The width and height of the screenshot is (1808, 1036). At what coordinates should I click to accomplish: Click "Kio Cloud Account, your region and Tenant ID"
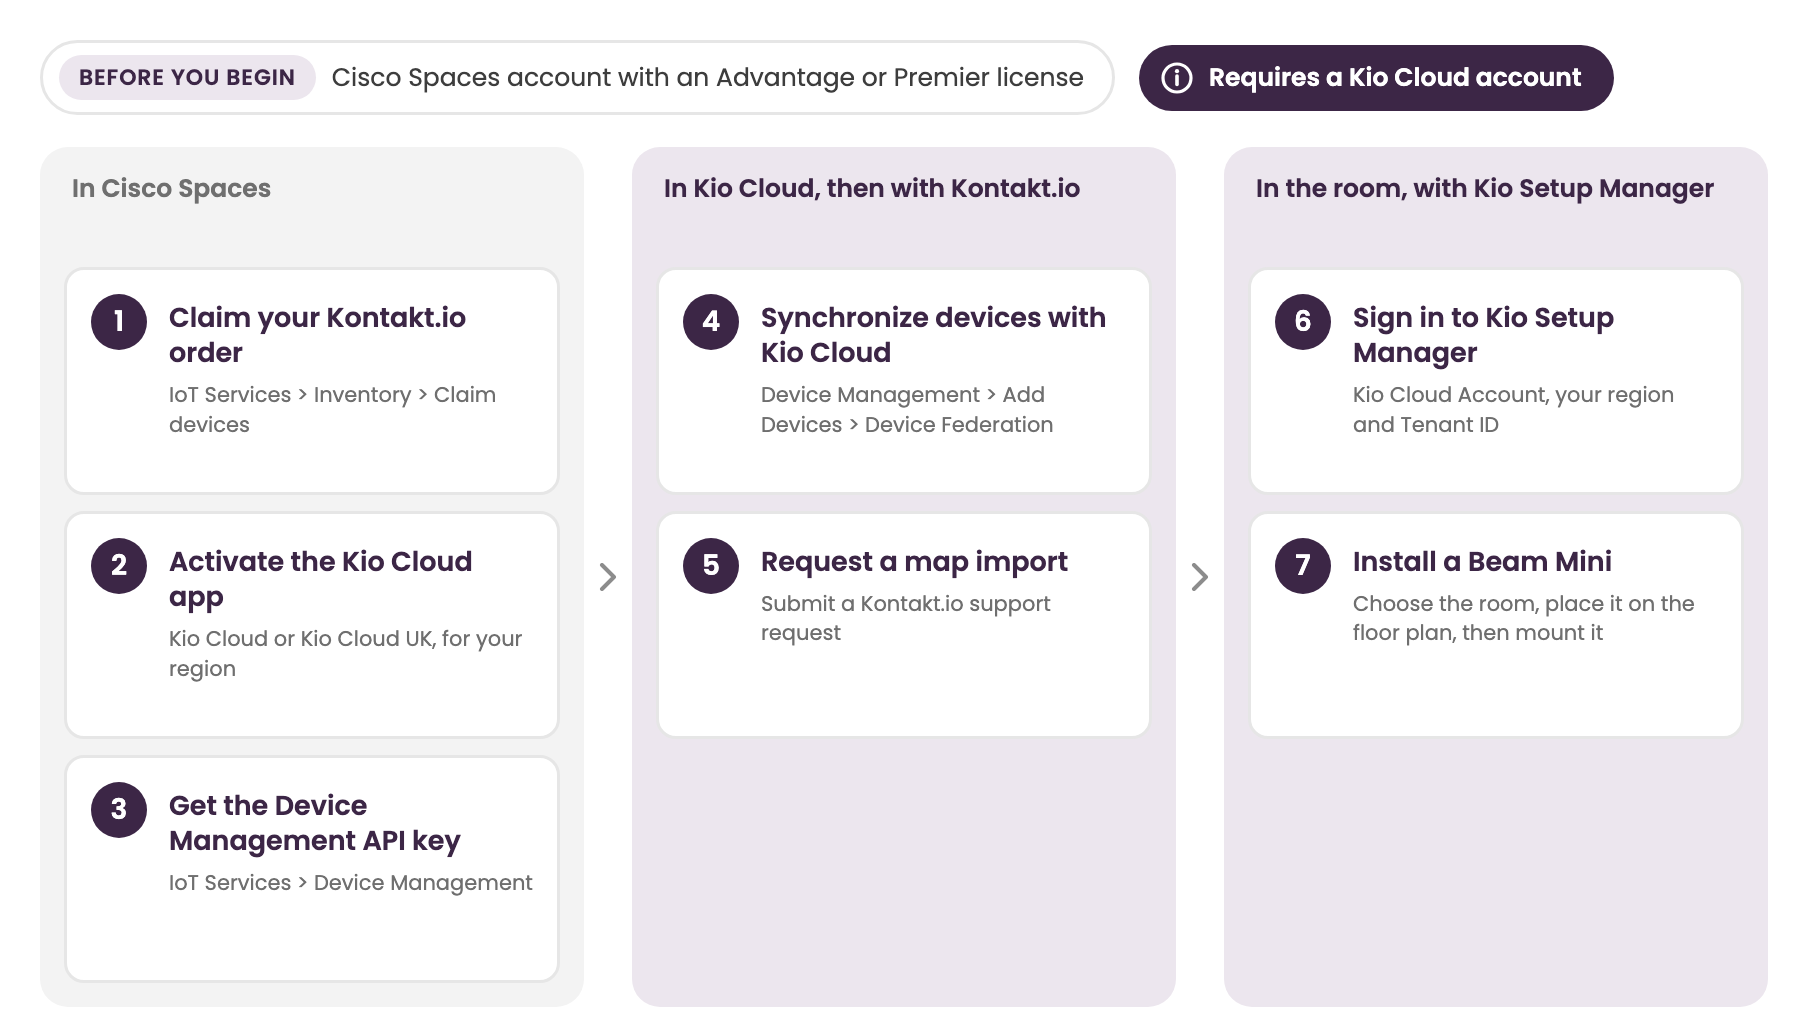coord(1513,410)
